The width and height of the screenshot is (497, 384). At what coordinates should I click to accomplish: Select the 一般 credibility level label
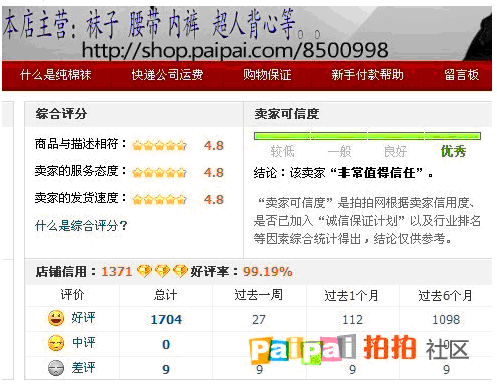point(339,152)
